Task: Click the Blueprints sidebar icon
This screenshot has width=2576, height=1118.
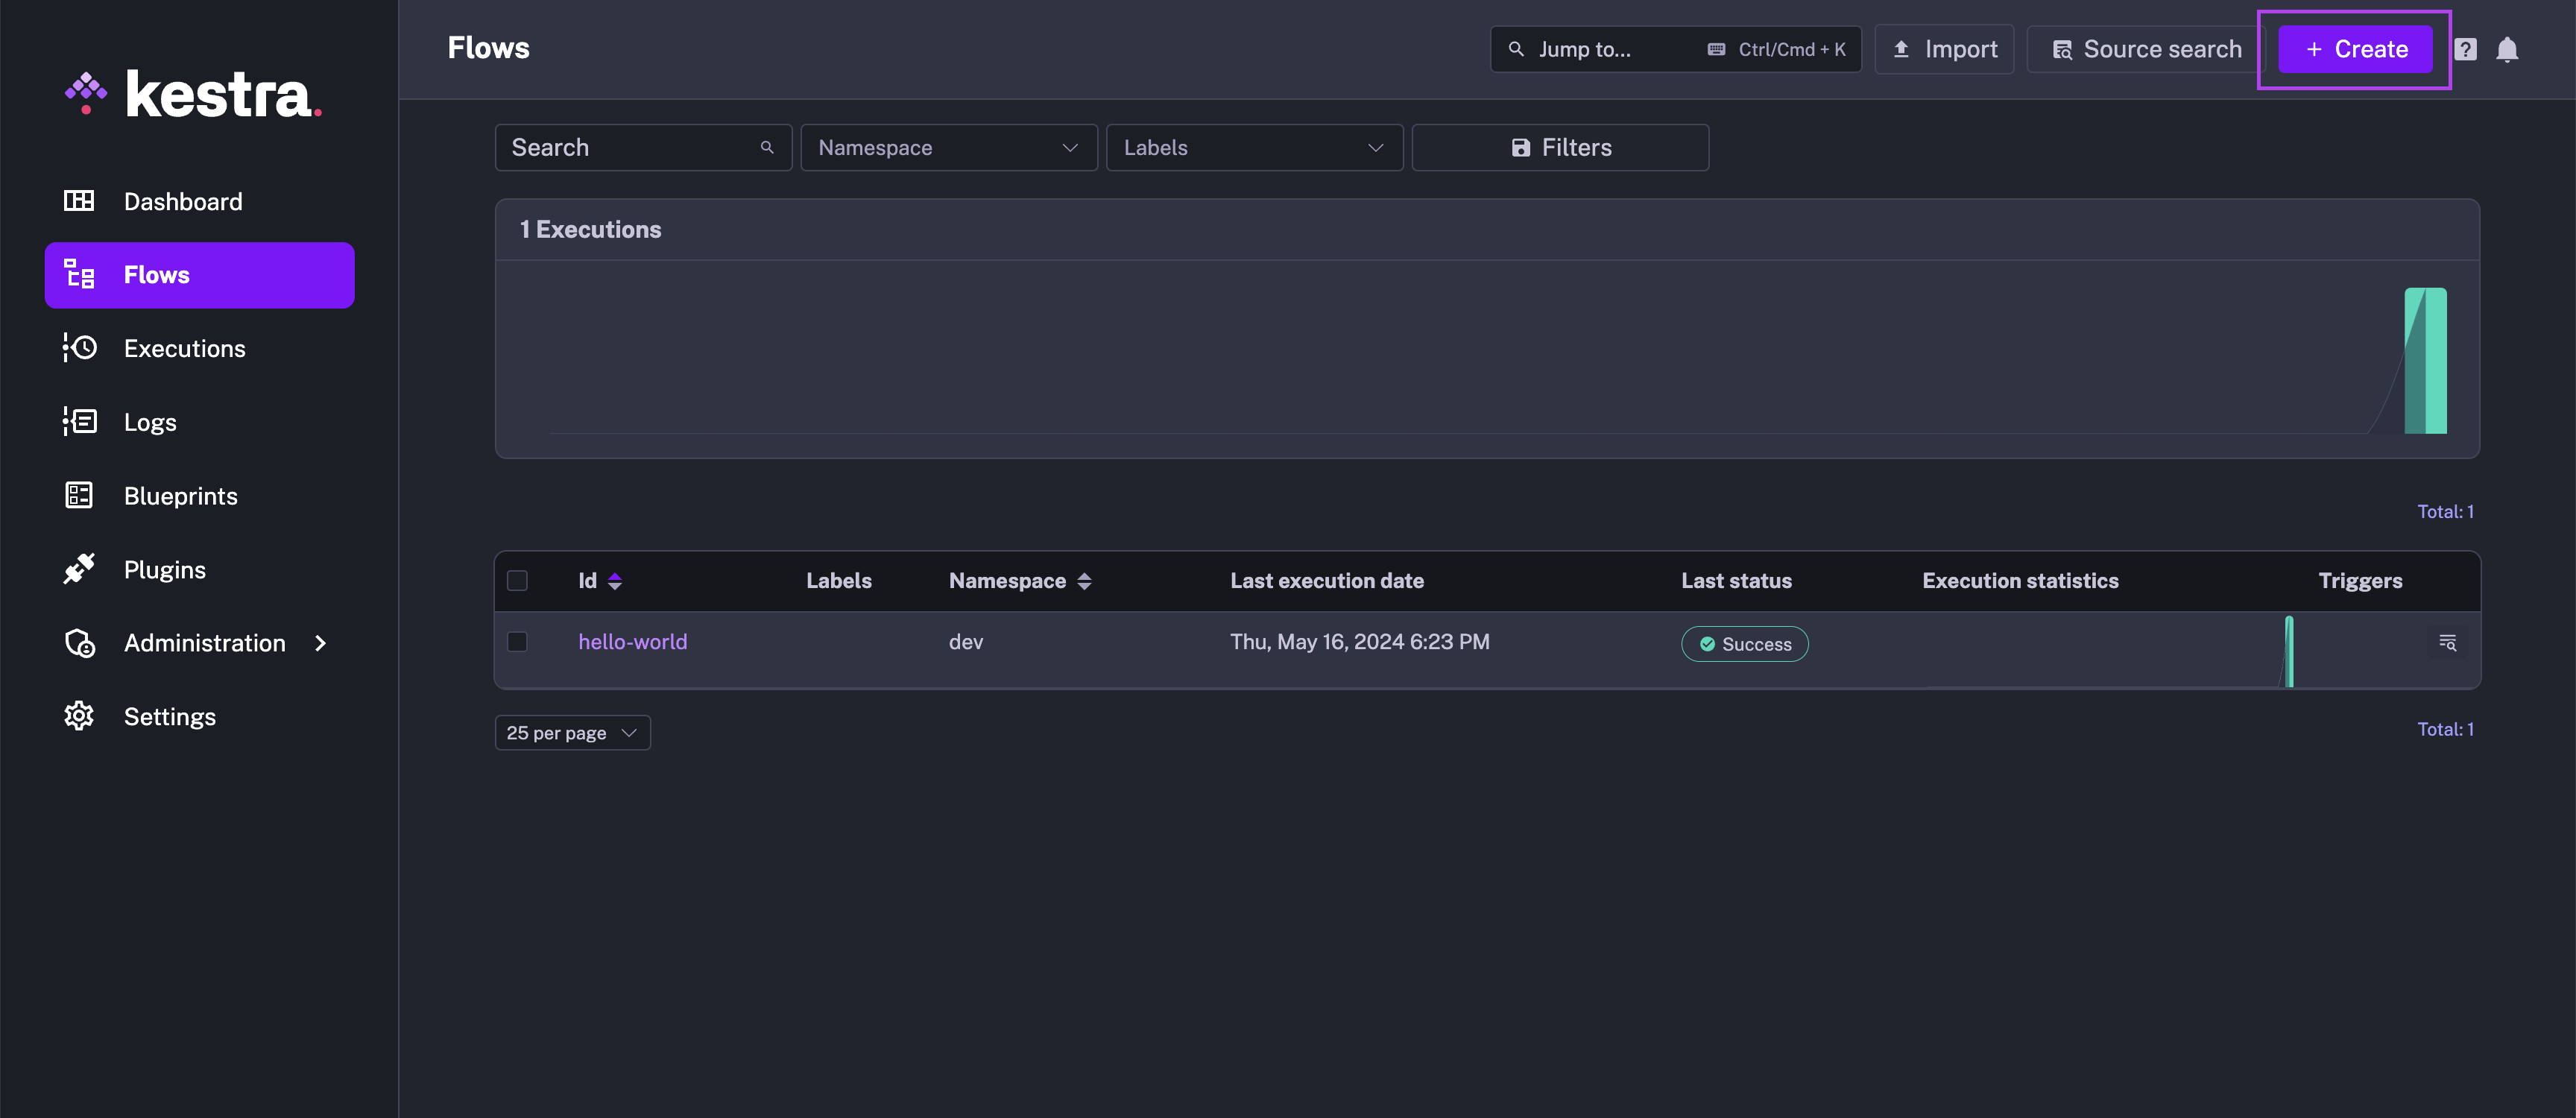Action: pyautogui.click(x=79, y=496)
